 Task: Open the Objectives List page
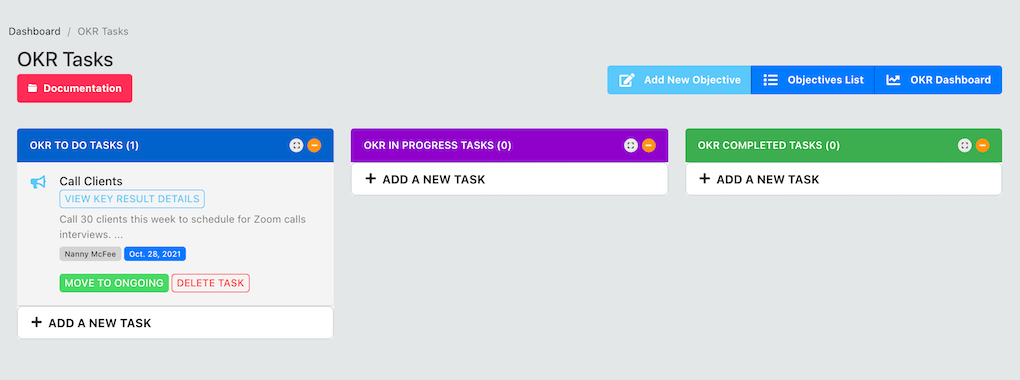[x=813, y=80]
